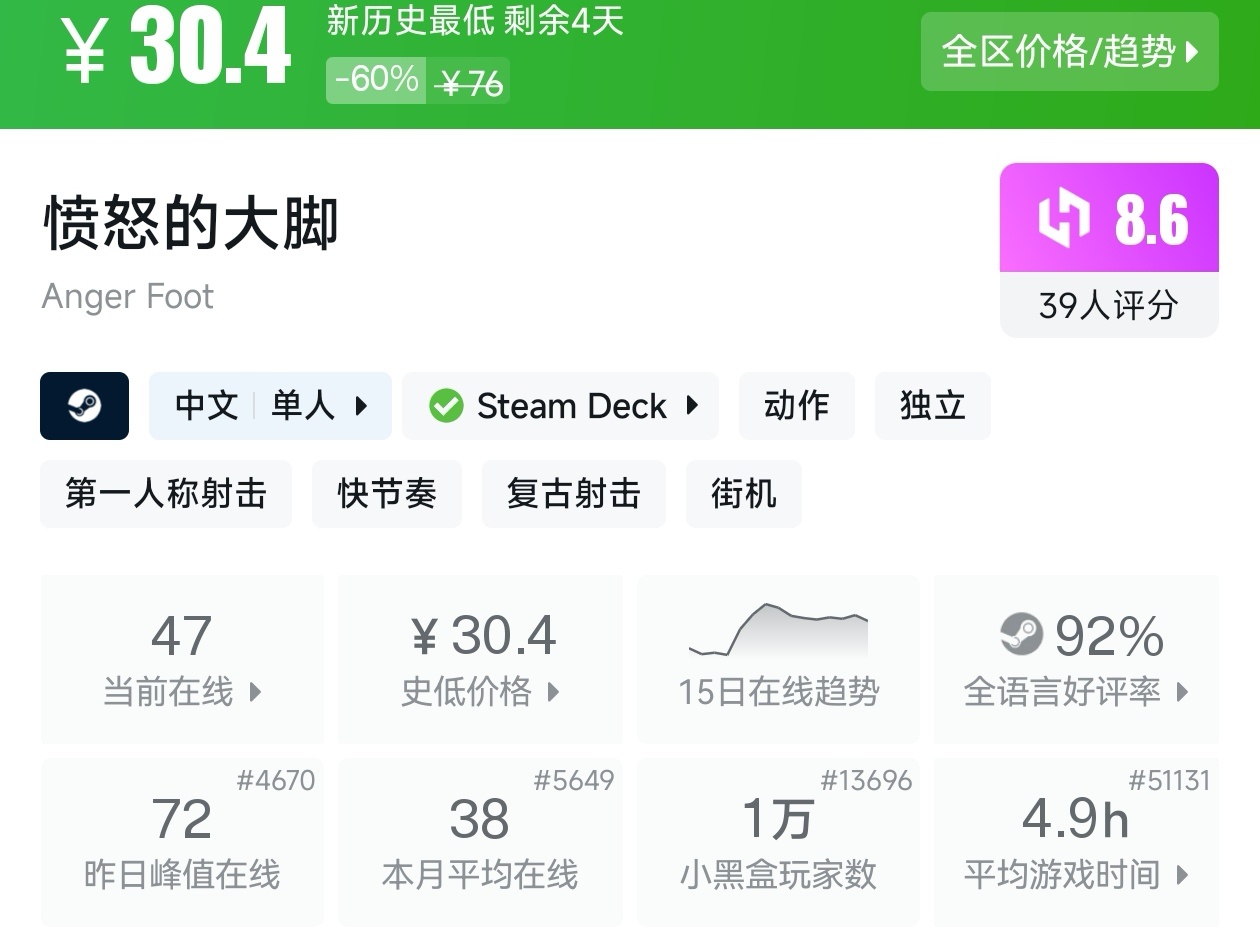Open the 39人评分 rating count
The height and width of the screenshot is (940, 1260).
(x=1108, y=306)
